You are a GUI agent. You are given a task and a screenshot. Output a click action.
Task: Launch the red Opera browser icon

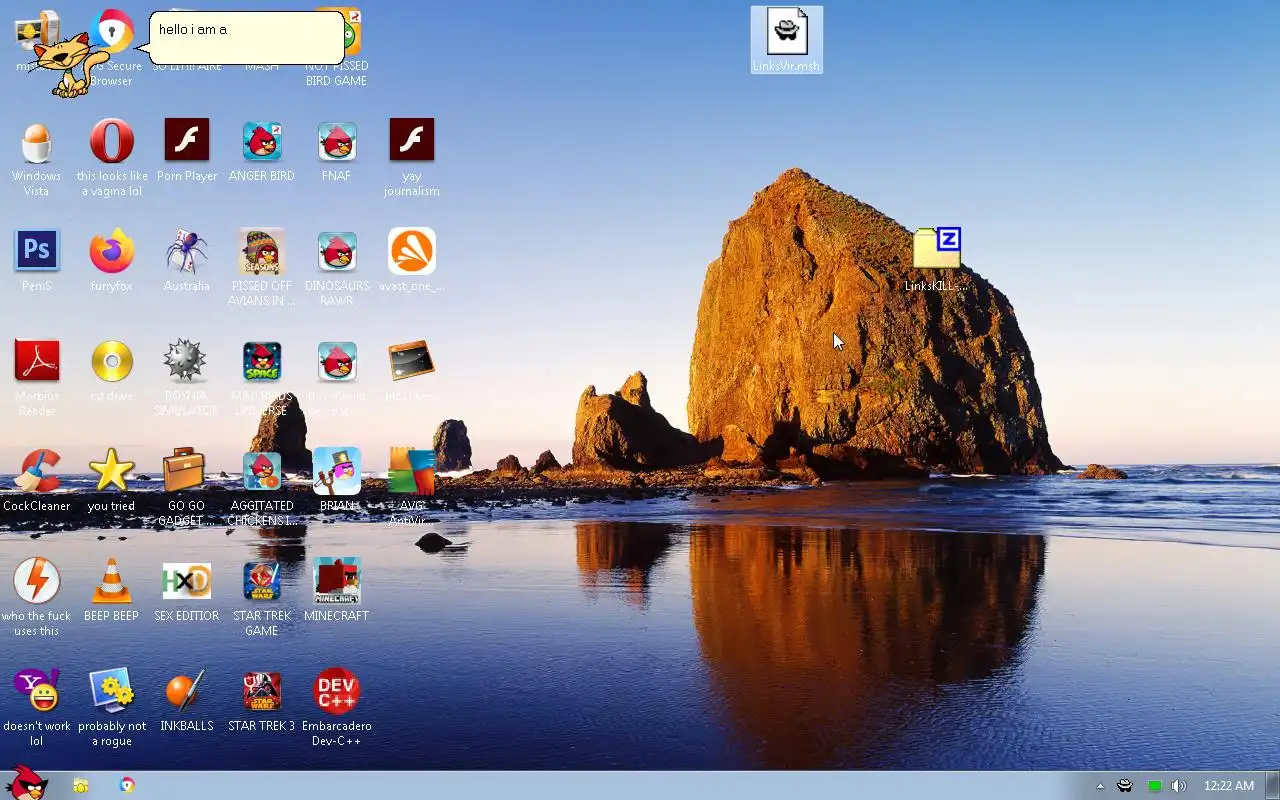(111, 141)
